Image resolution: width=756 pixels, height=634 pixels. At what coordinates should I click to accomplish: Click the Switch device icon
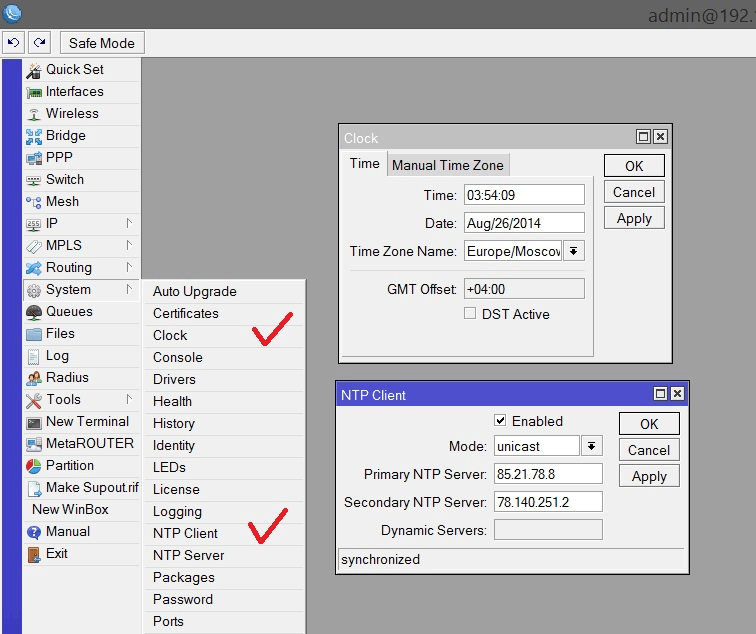[x=34, y=180]
